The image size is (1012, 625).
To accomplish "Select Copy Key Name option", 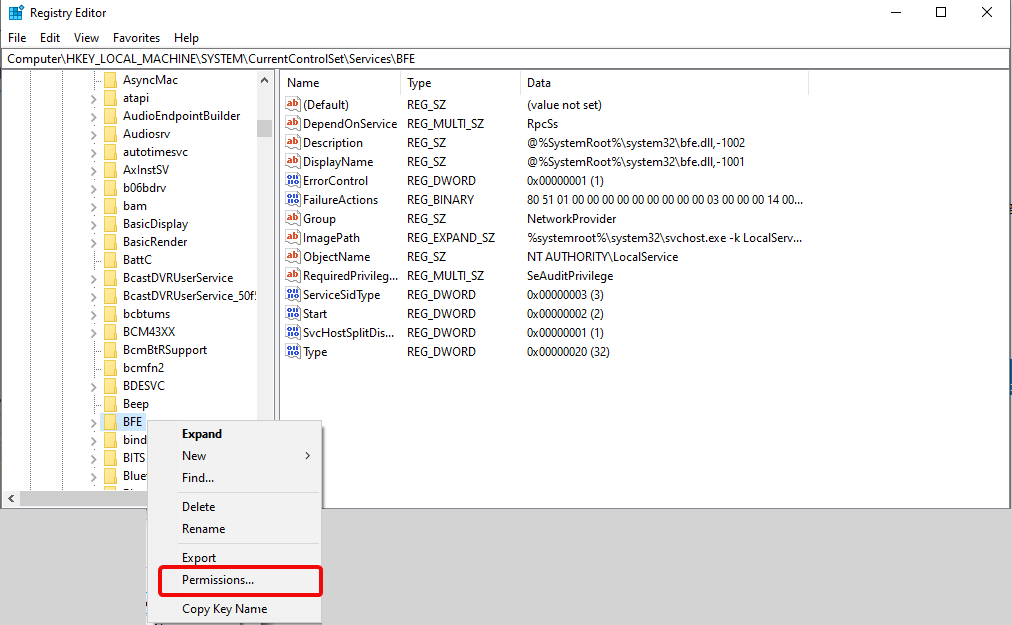I will pos(234,608).
